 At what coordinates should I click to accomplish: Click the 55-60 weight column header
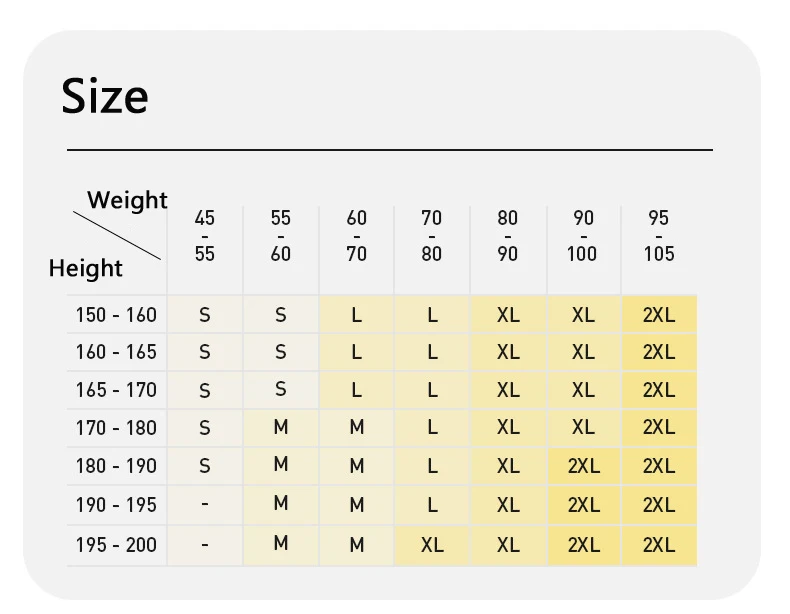281,236
